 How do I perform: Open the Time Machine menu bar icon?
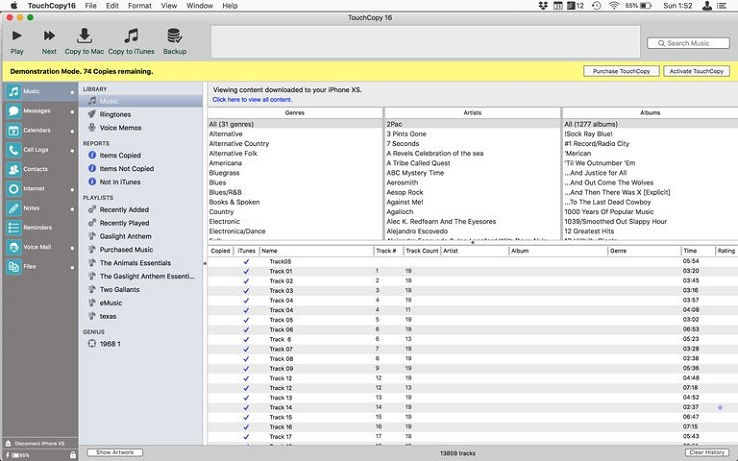596,6
